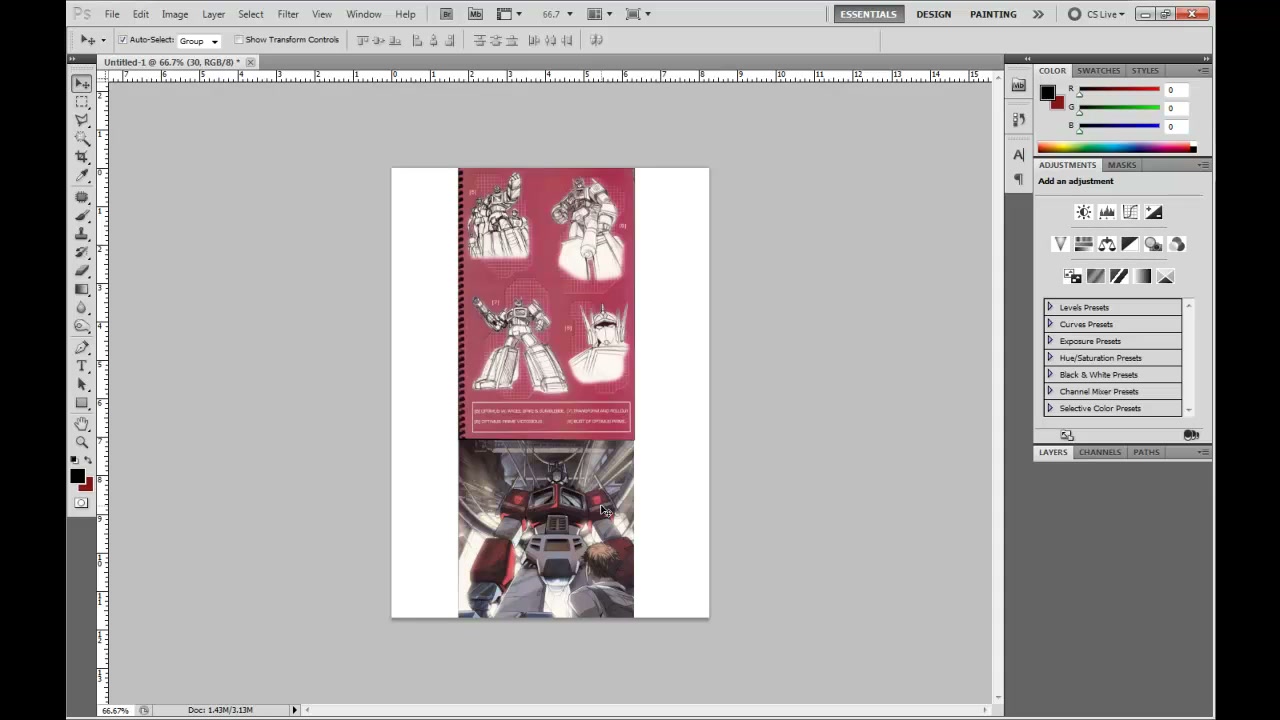Image resolution: width=1280 pixels, height=720 pixels.
Task: Select the Clone Stamp tool
Action: 82,234
